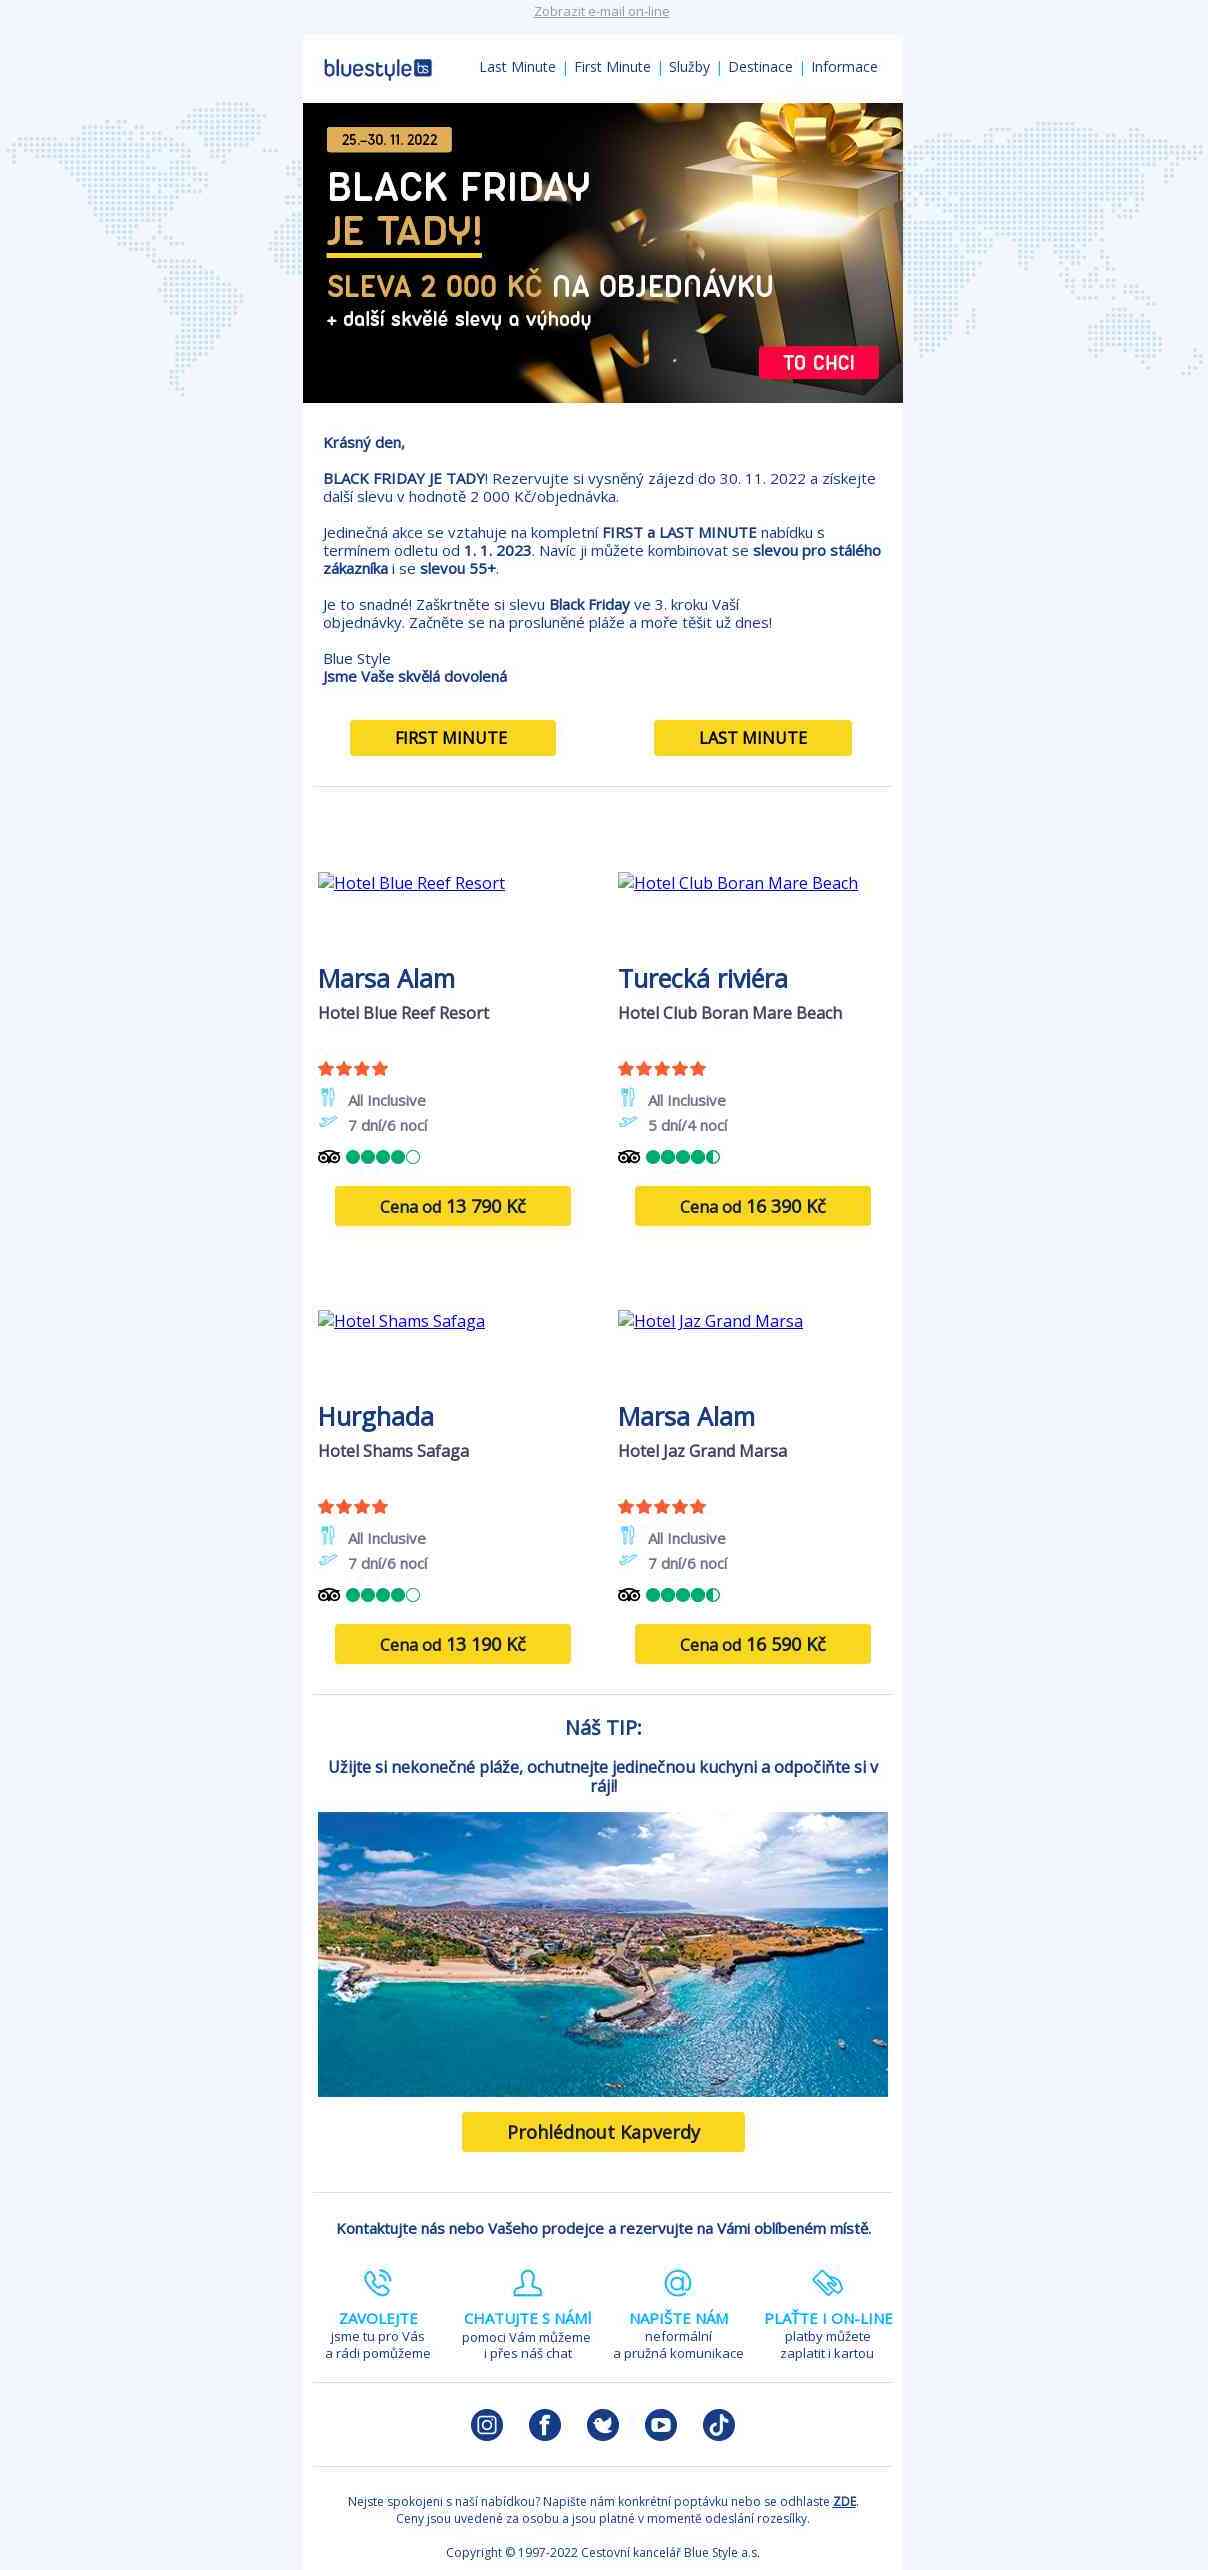Open the Facebook social icon
The image size is (1208, 2570).
(545, 2424)
